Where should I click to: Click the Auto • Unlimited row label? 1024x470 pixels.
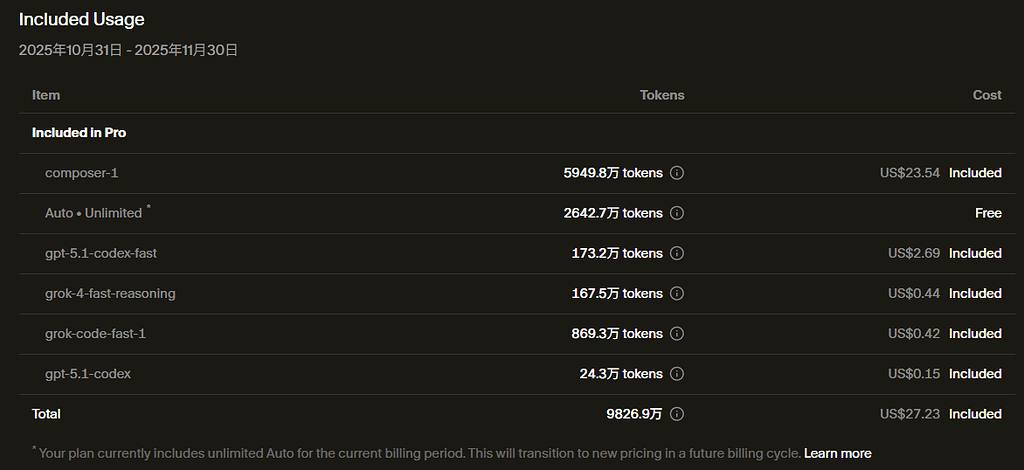[93, 213]
